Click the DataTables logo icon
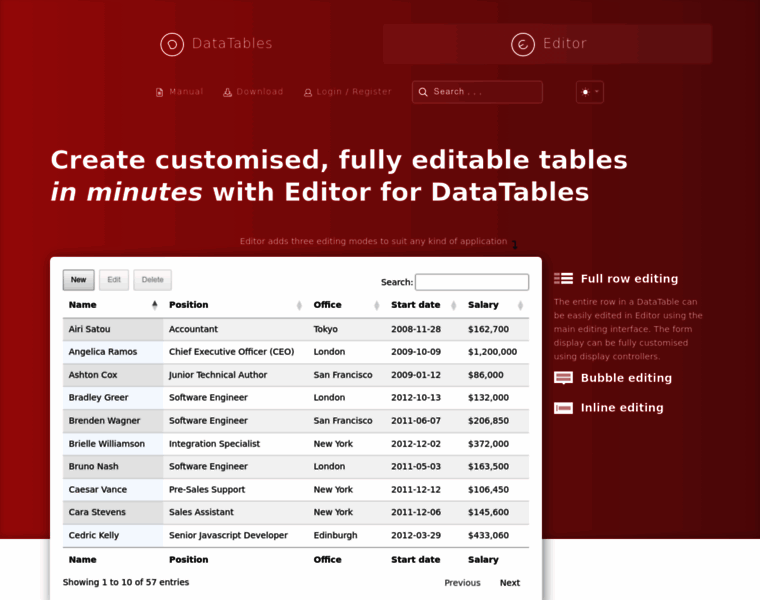The height and width of the screenshot is (600, 760). coord(172,45)
